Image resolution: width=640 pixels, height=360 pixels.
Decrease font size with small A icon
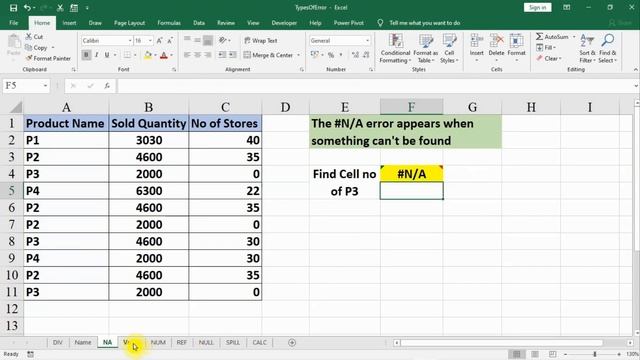pos(170,40)
